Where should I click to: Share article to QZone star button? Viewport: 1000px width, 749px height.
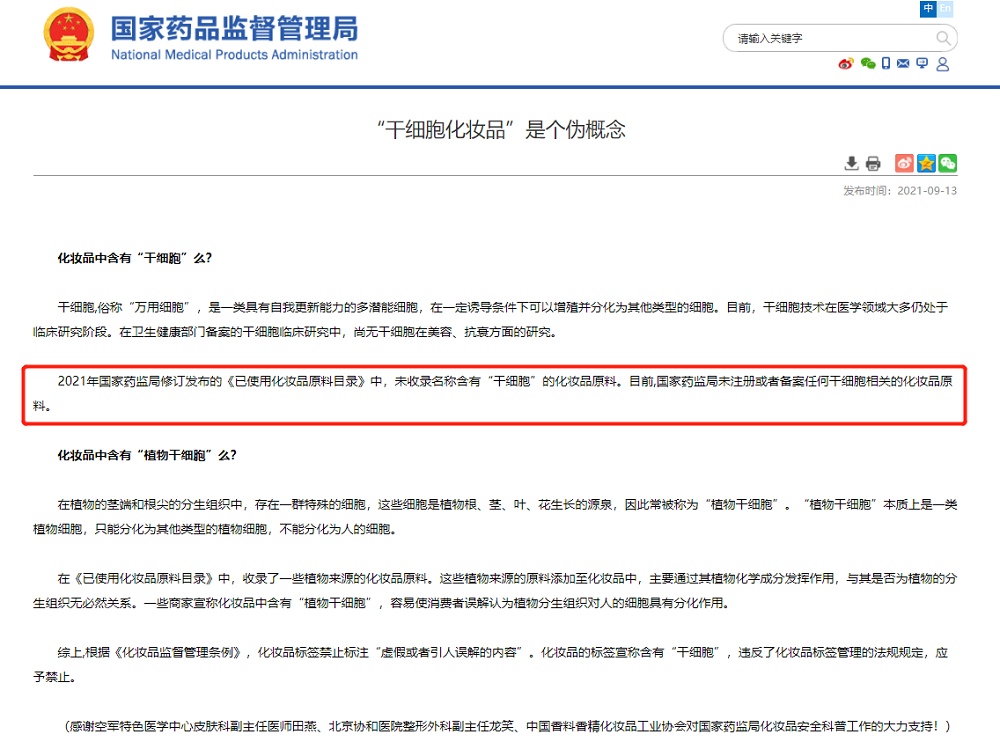coord(926,163)
